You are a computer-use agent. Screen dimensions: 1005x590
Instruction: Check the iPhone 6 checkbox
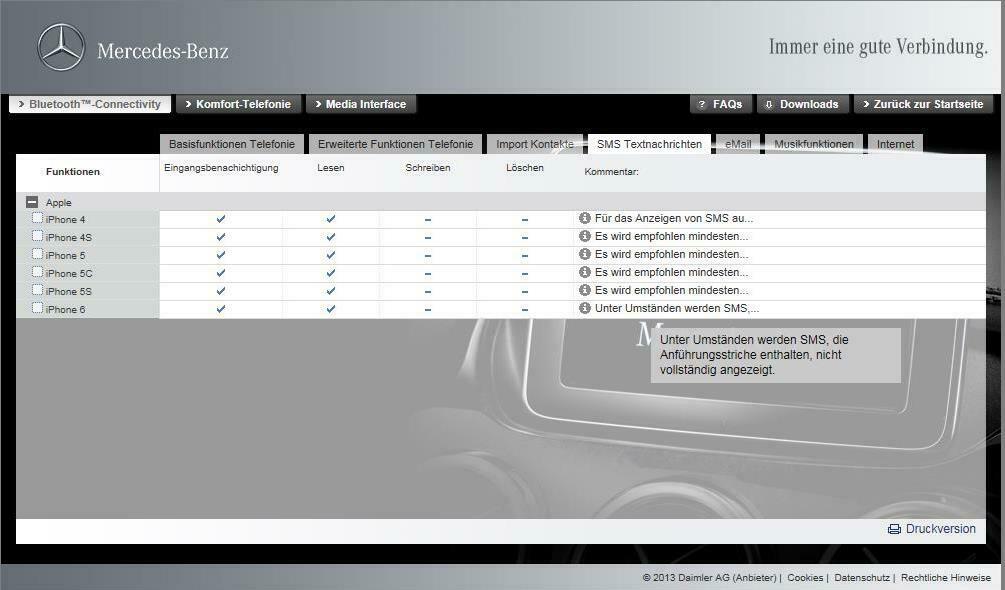click(38, 308)
